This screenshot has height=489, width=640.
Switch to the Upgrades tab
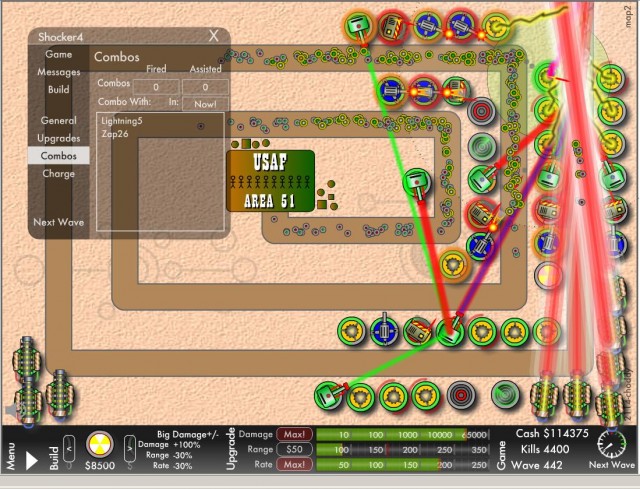[58, 138]
